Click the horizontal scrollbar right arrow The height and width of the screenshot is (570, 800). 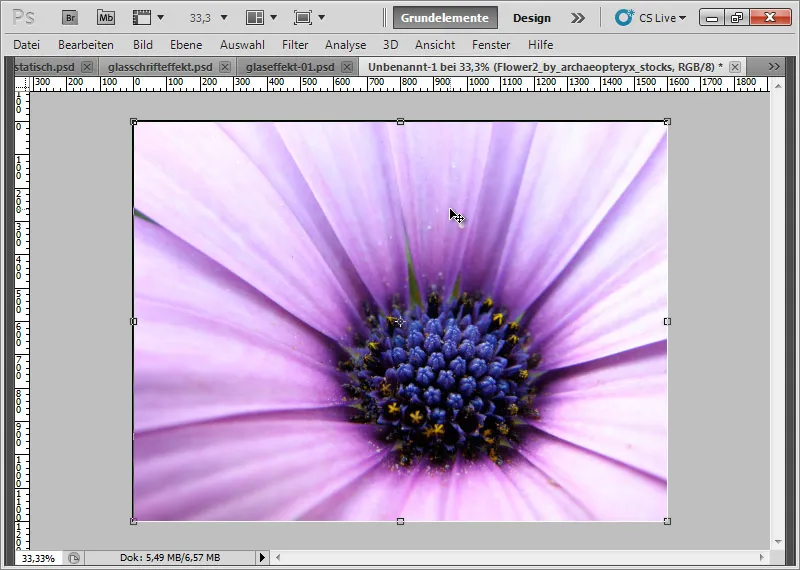[x=762, y=558]
